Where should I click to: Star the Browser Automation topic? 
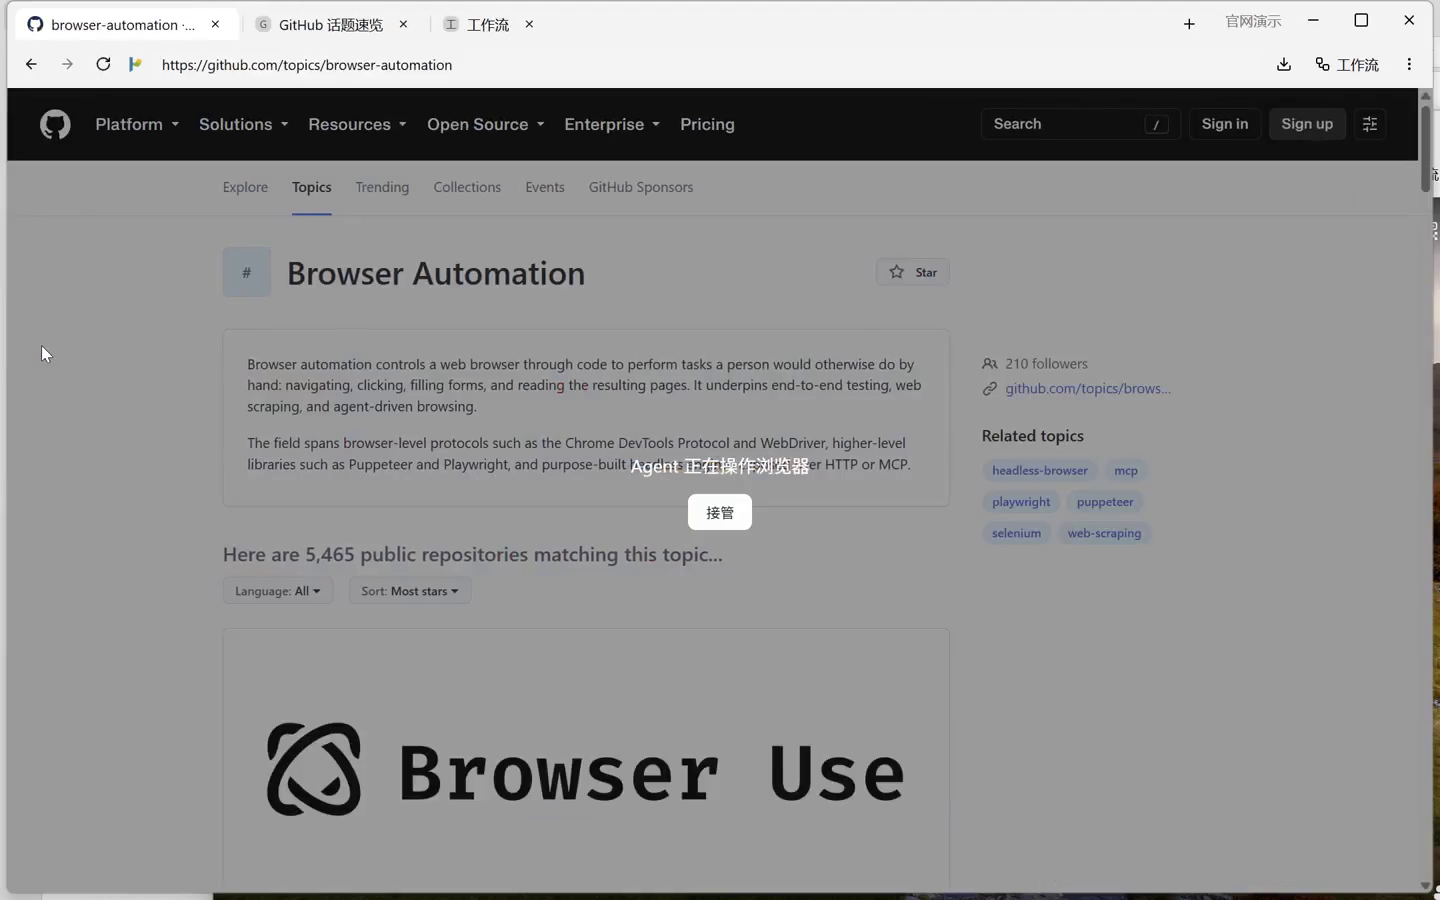(x=913, y=272)
